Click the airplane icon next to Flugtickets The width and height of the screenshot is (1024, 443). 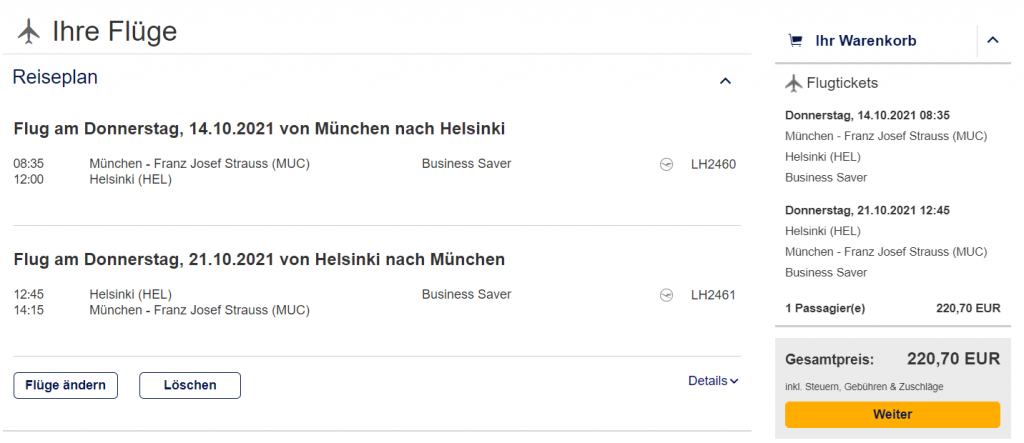click(x=794, y=83)
